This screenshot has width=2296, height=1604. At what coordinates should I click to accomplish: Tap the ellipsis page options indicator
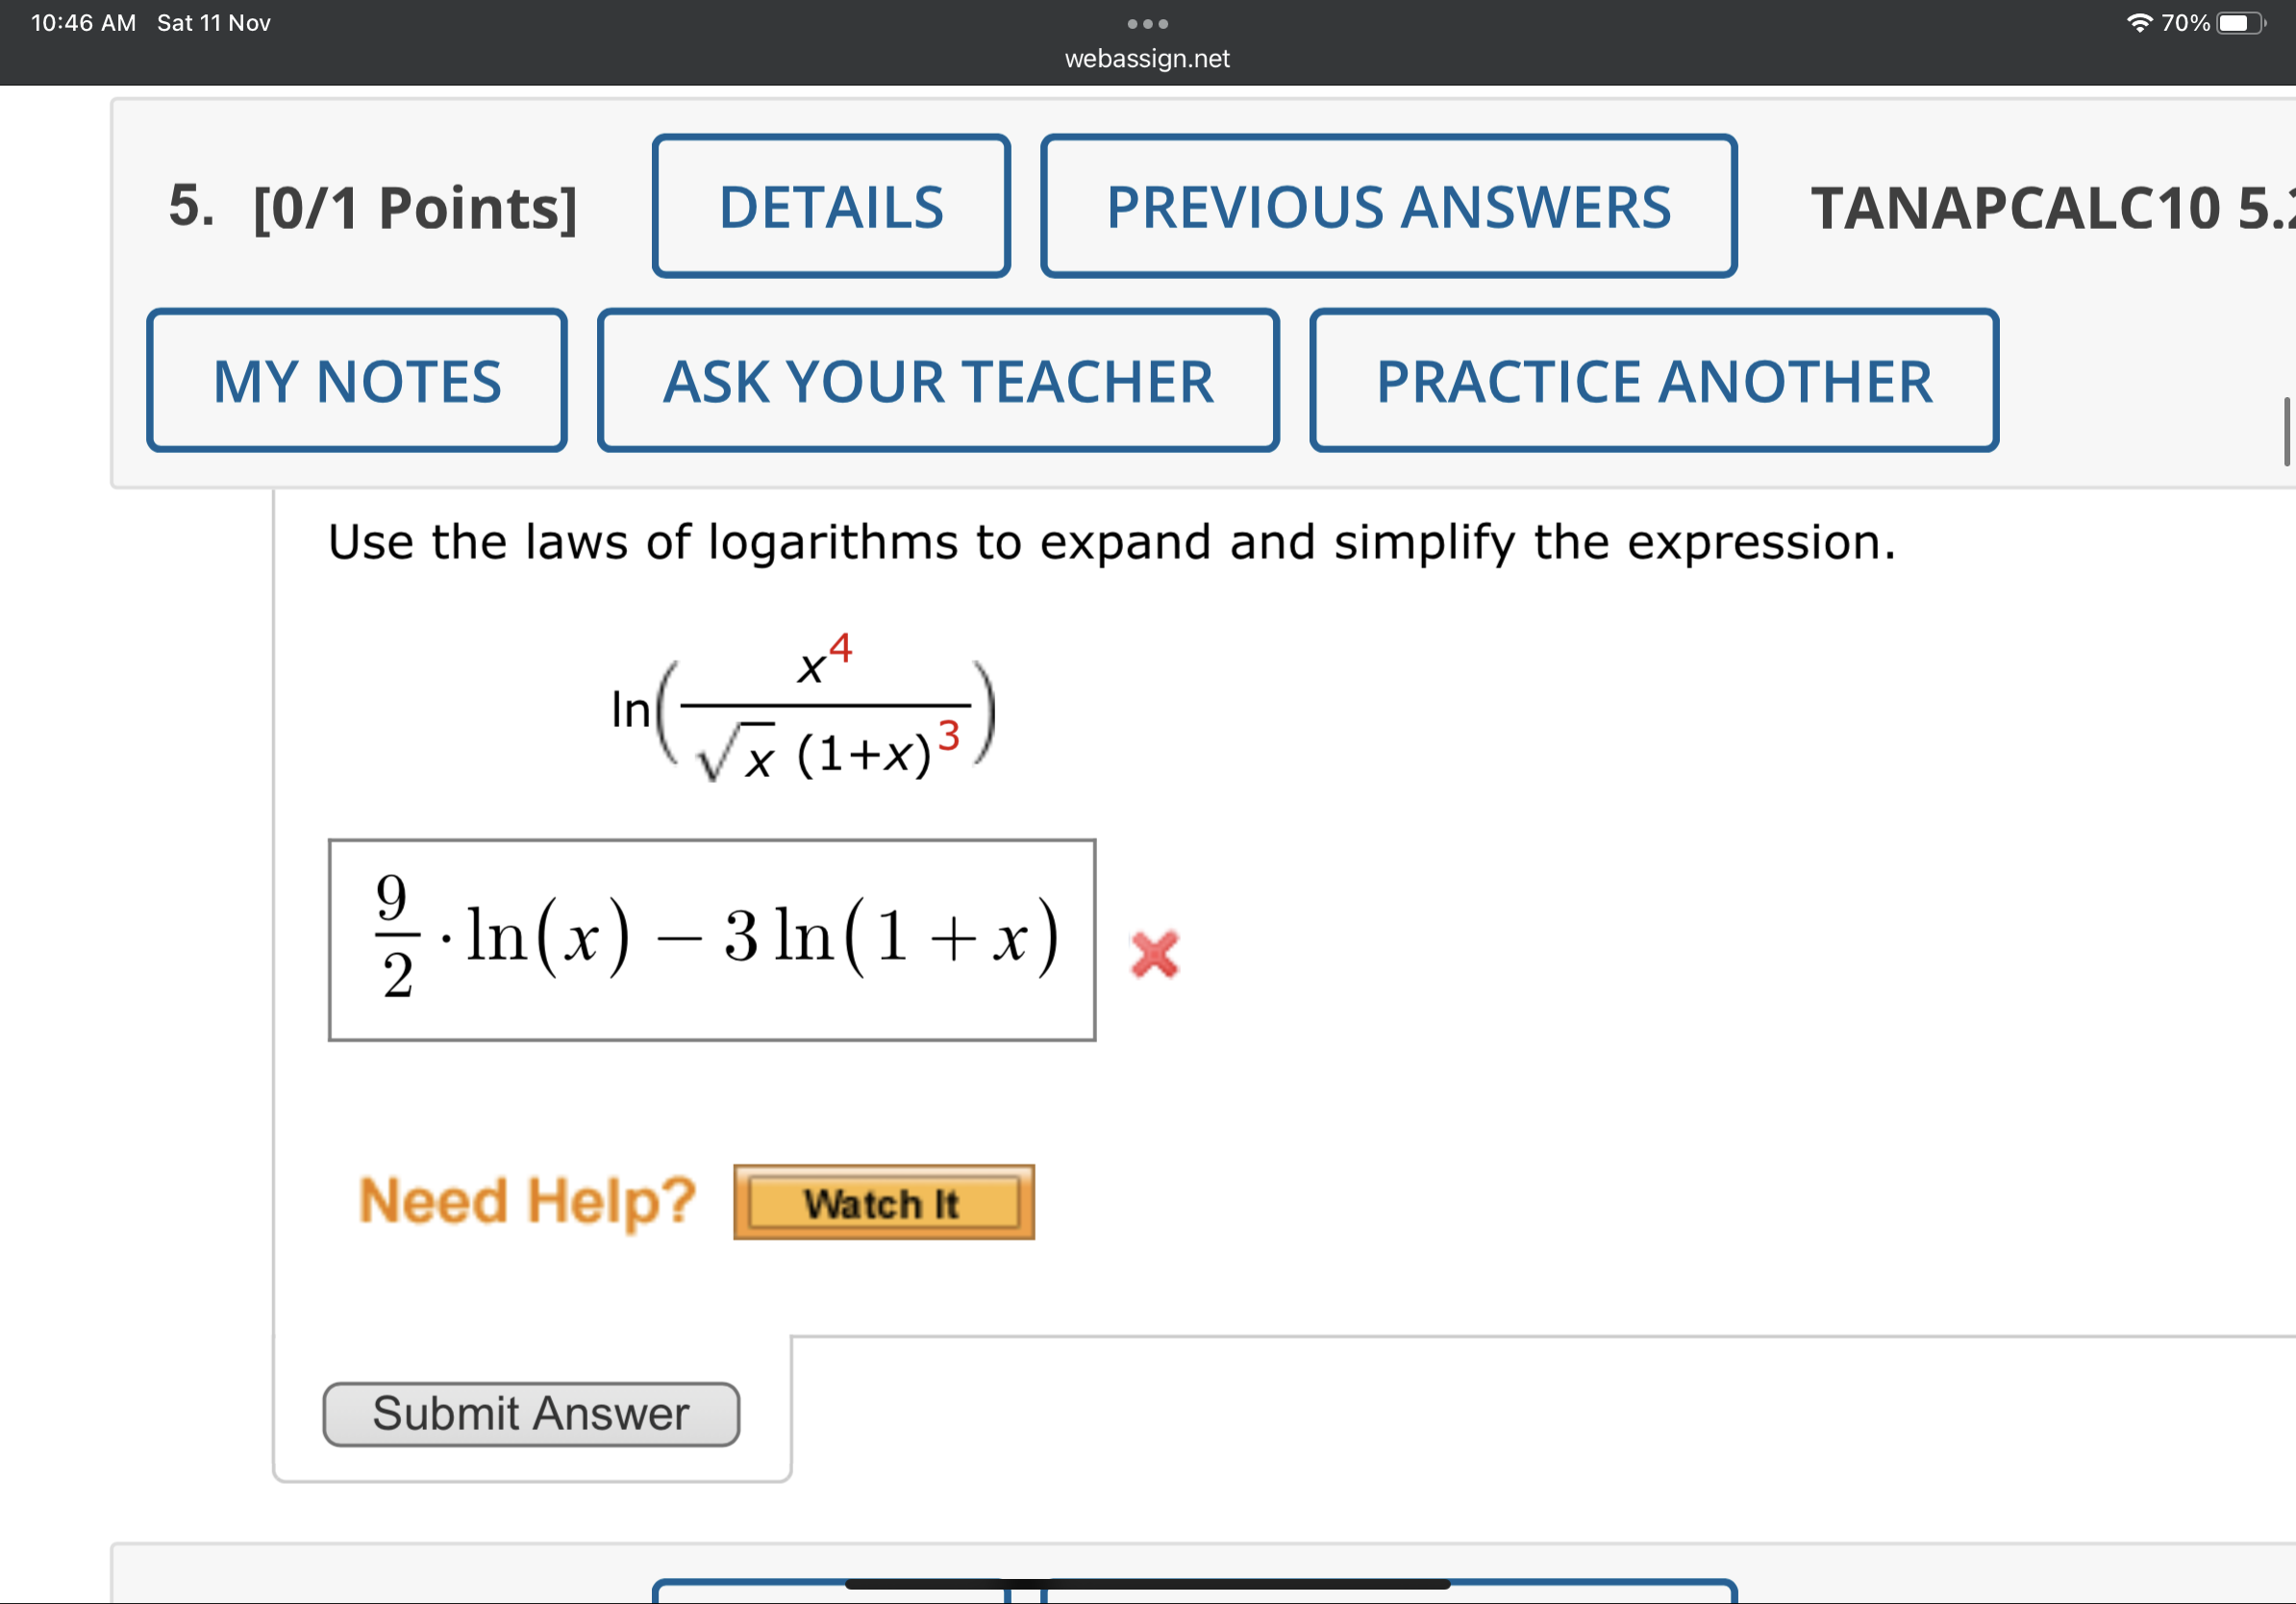pyautogui.click(x=1147, y=22)
